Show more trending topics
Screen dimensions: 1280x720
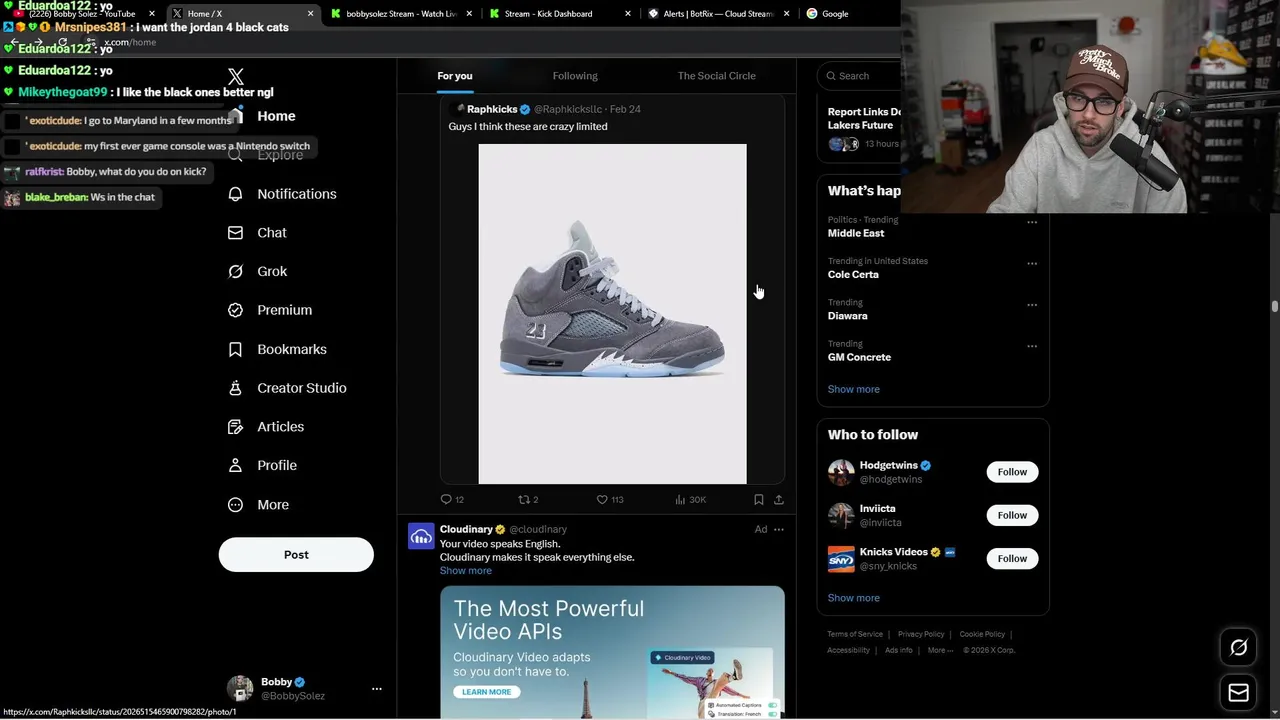(x=854, y=389)
